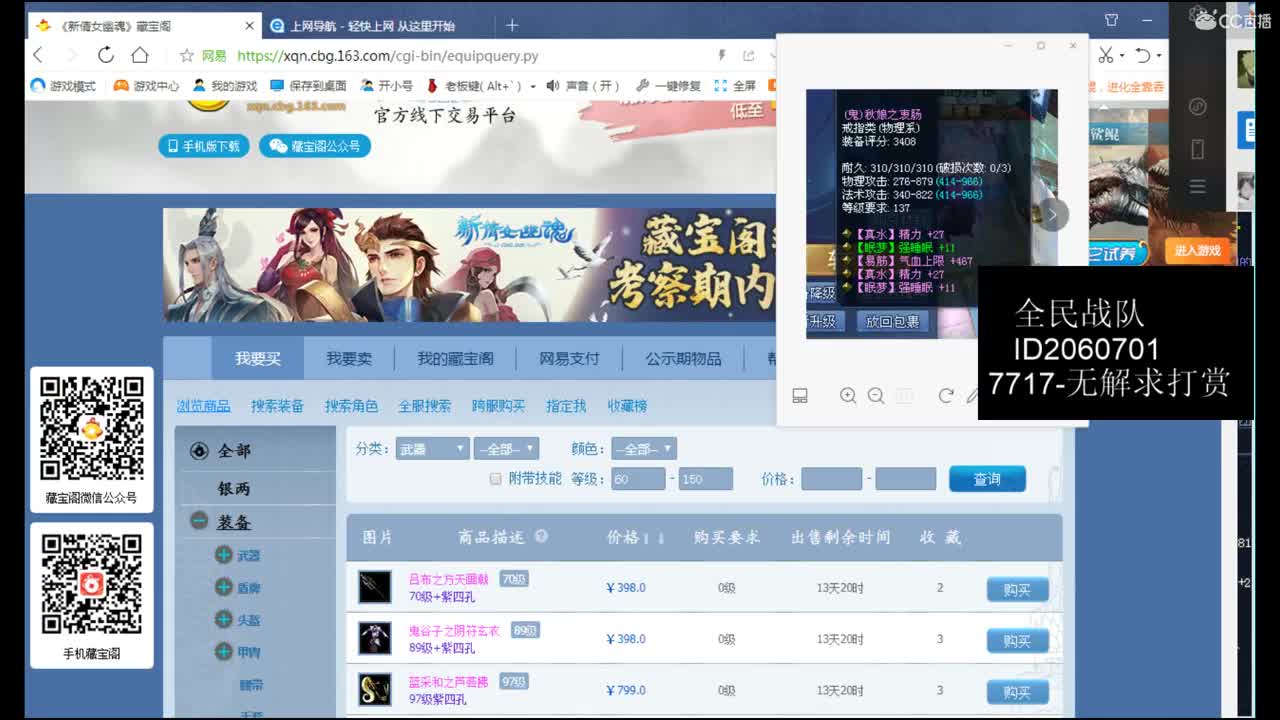Open the 公示期物品 navigation tab
Screen dimensions: 1280x720
683,358
